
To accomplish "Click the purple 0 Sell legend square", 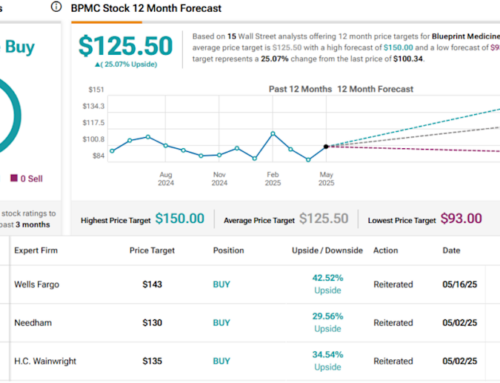I will [x=14, y=178].
